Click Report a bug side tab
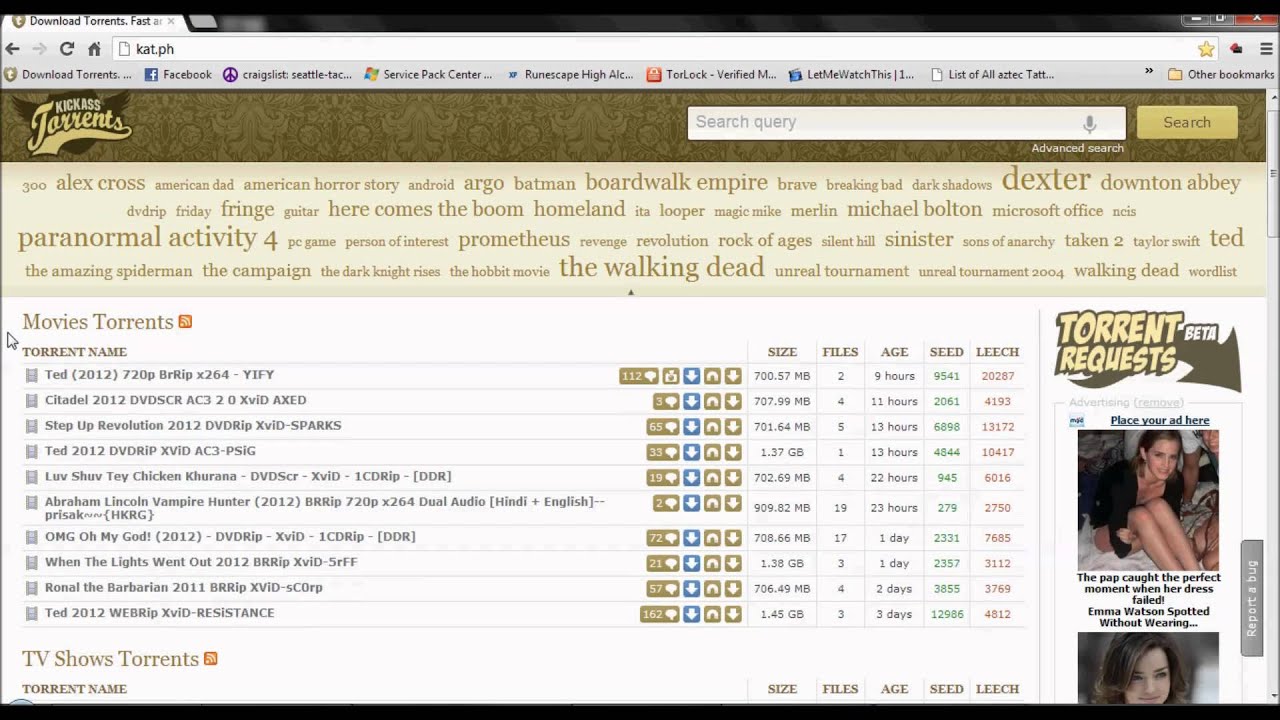The height and width of the screenshot is (720, 1280). [1251, 598]
